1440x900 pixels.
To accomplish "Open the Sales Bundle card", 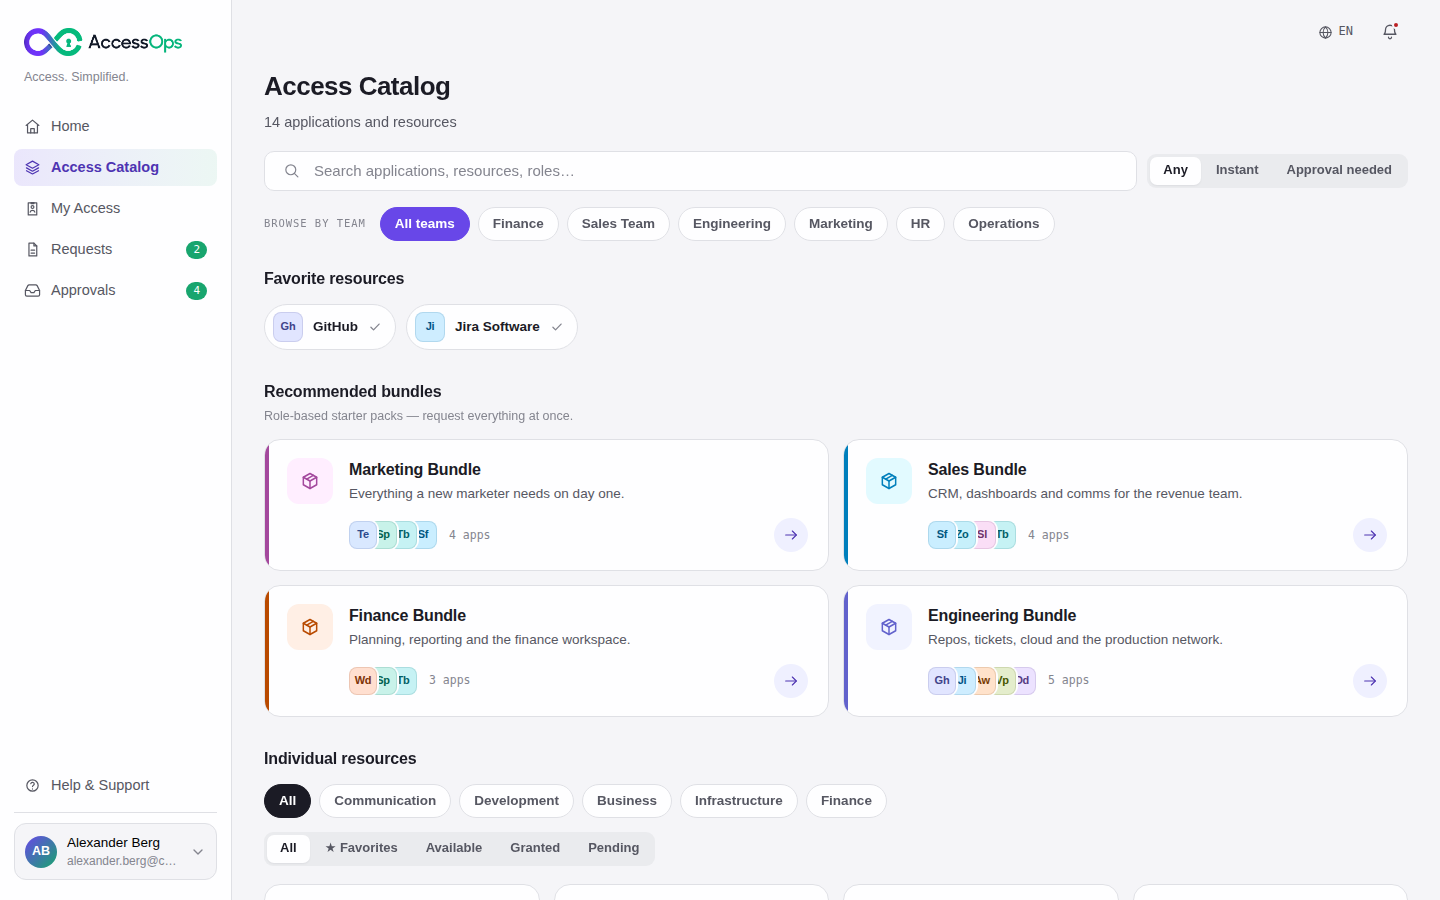I will tap(1126, 505).
